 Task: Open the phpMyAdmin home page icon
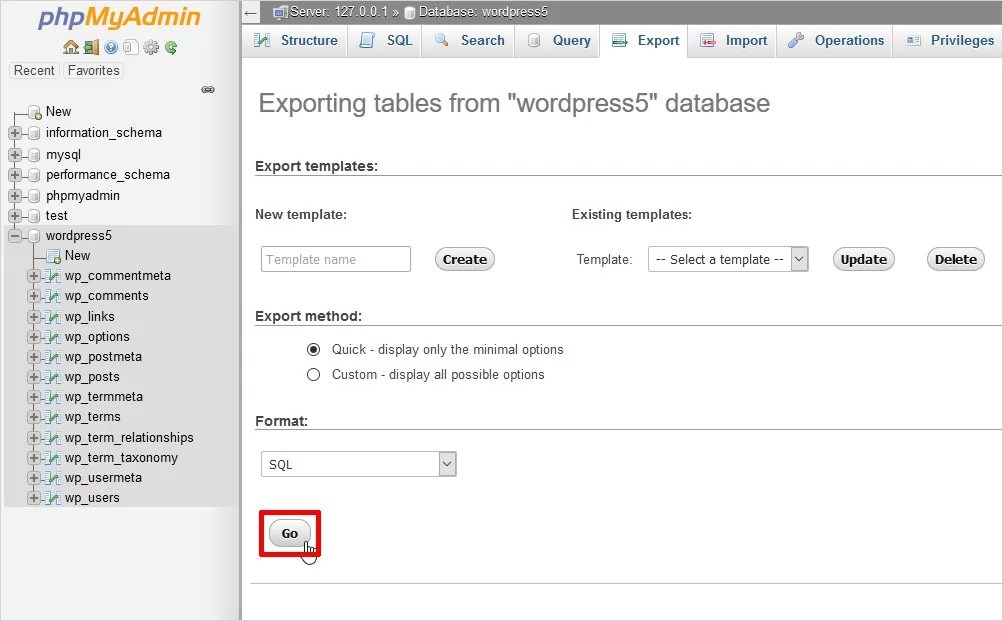pyautogui.click(x=71, y=48)
